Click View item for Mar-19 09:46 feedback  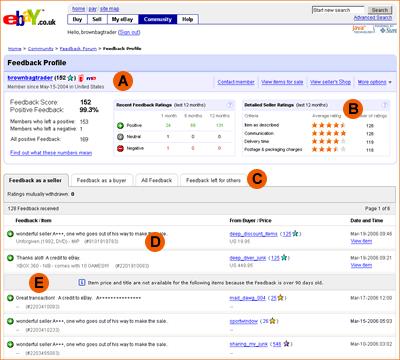pyautogui.click(x=361, y=241)
